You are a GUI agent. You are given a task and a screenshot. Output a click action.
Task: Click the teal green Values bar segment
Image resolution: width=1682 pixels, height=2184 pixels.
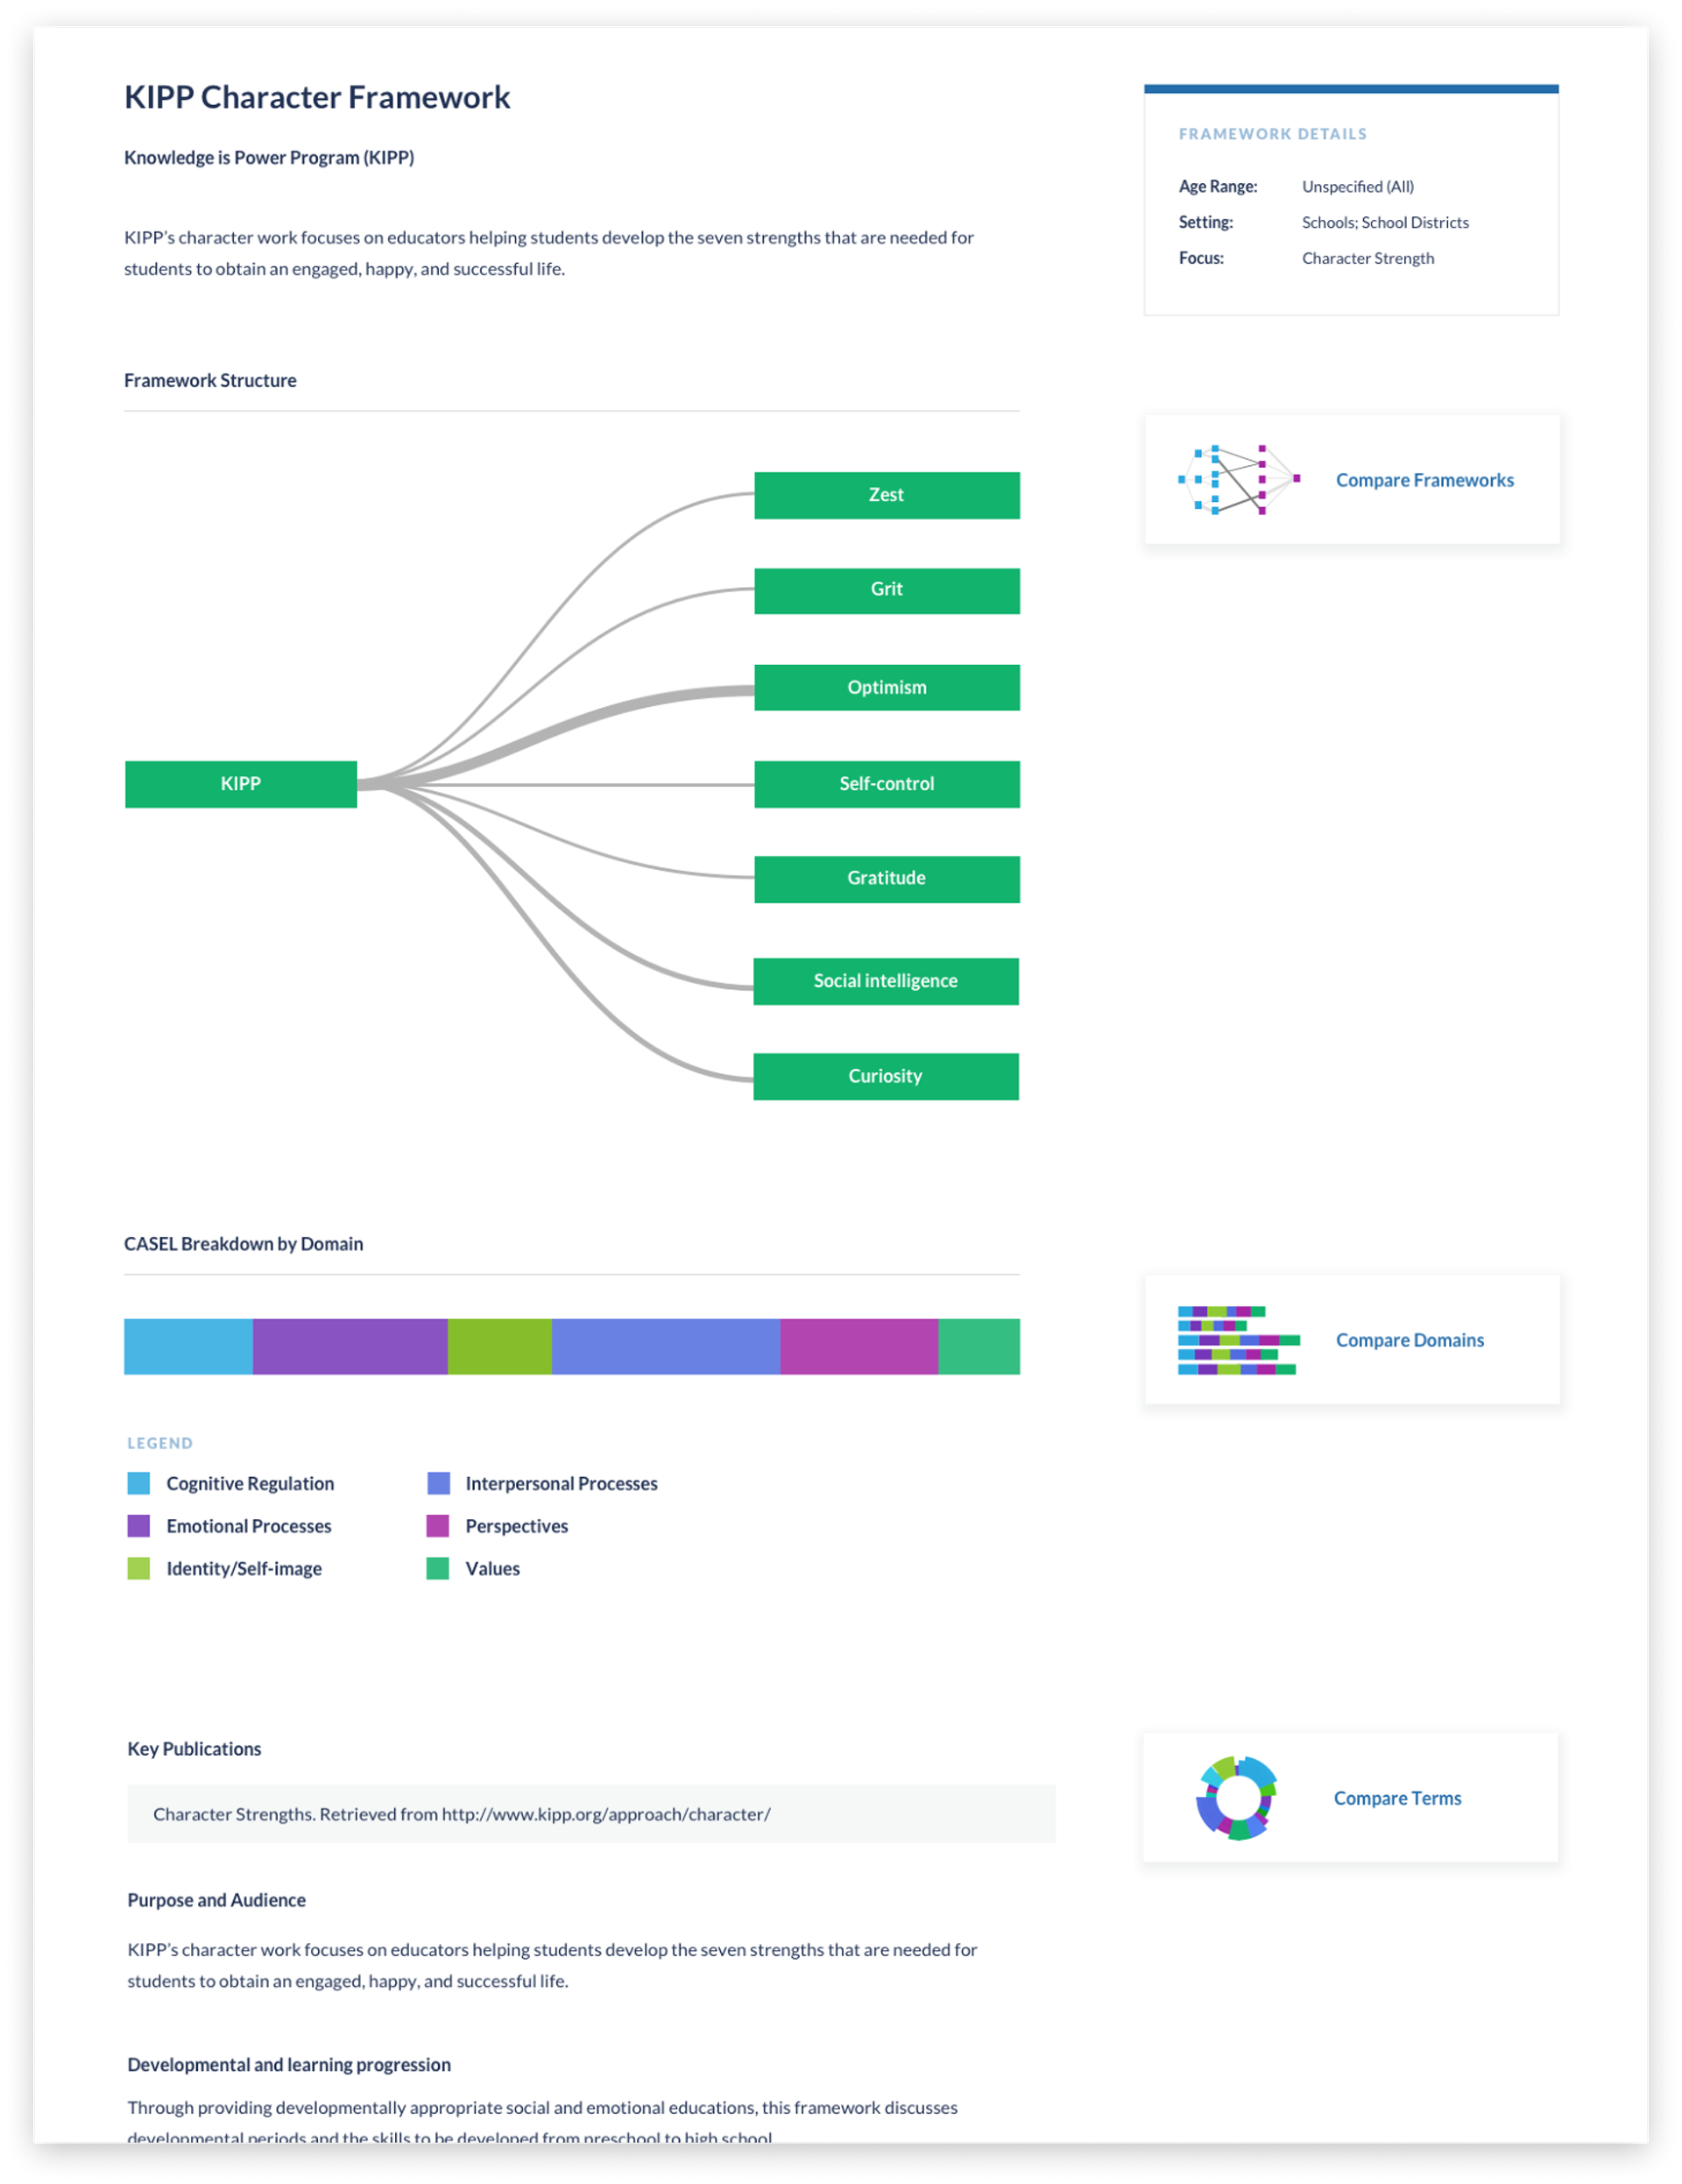979,1346
